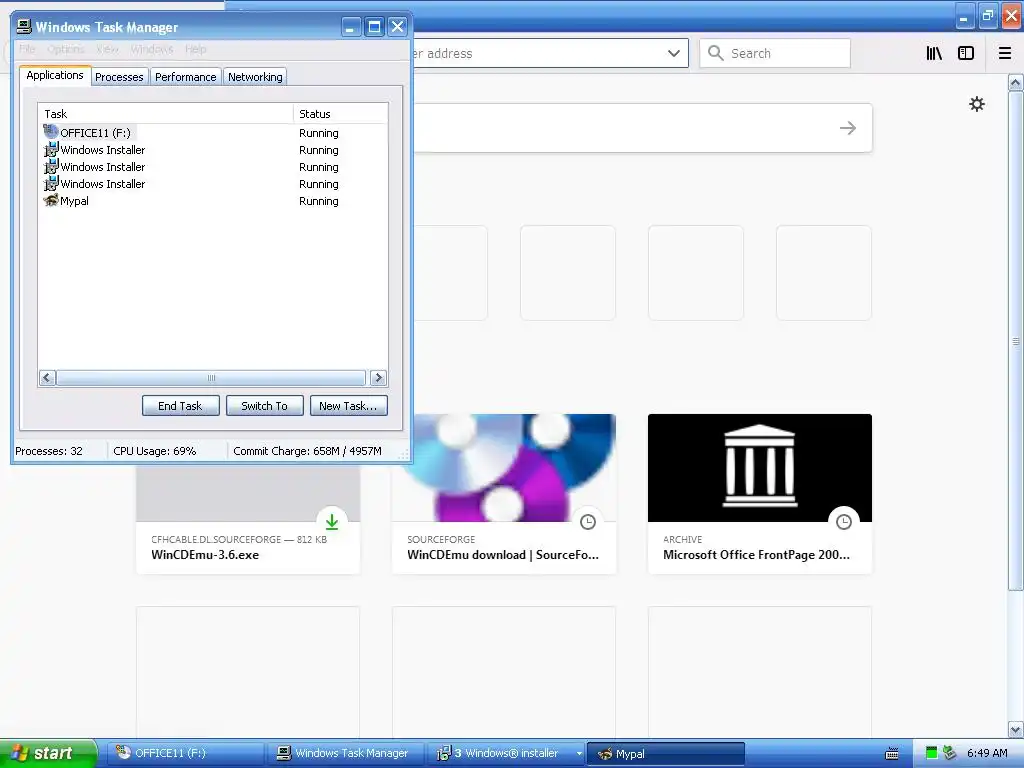Click the Task column header
Screen dimensions: 1024x768
[x=166, y=114]
